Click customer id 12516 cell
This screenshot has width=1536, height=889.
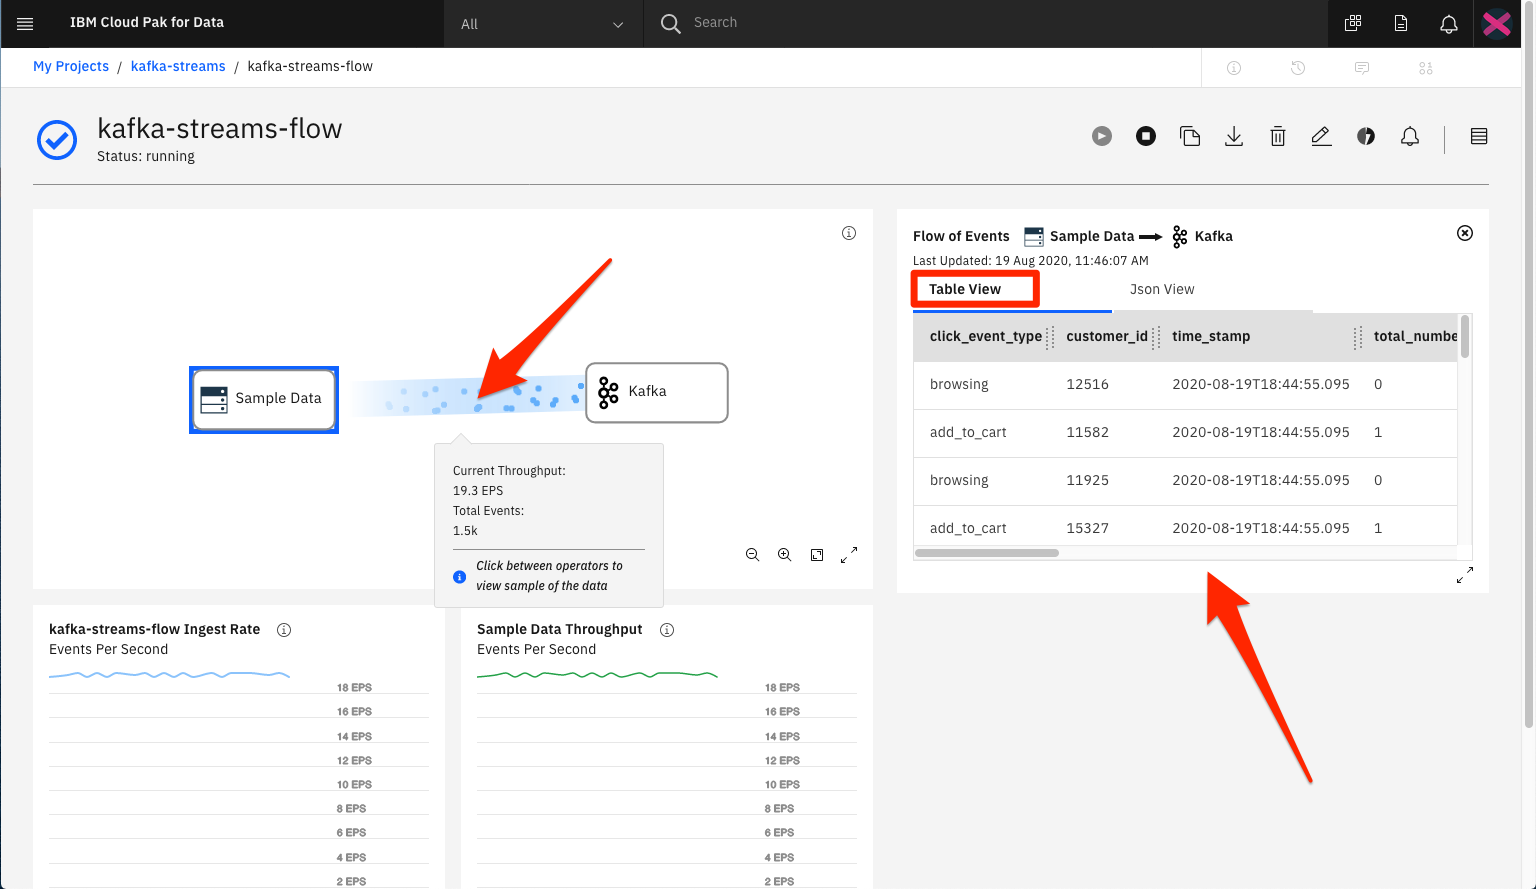1087,384
